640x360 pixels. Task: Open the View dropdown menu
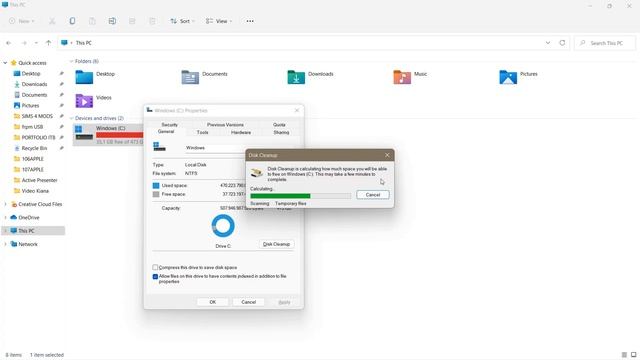coord(219,21)
